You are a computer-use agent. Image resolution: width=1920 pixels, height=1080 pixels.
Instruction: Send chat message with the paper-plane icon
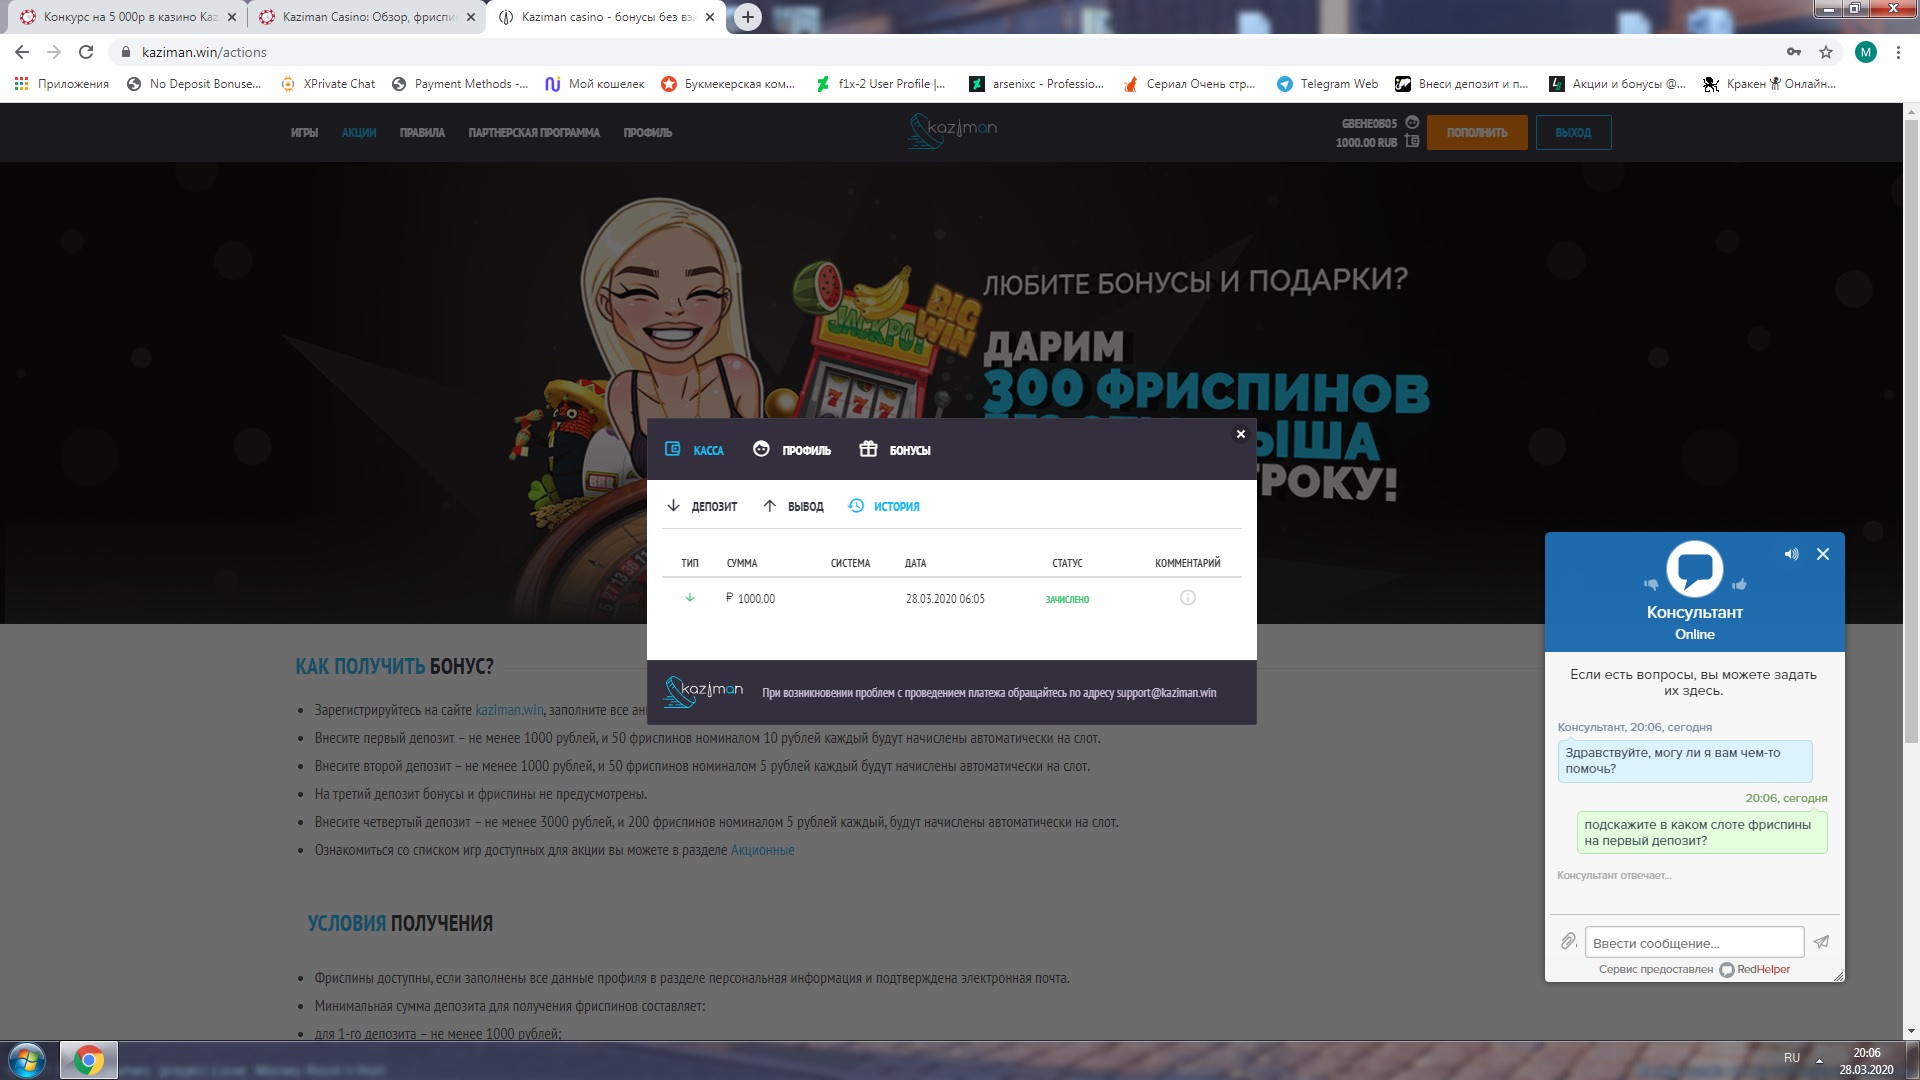(x=1821, y=941)
